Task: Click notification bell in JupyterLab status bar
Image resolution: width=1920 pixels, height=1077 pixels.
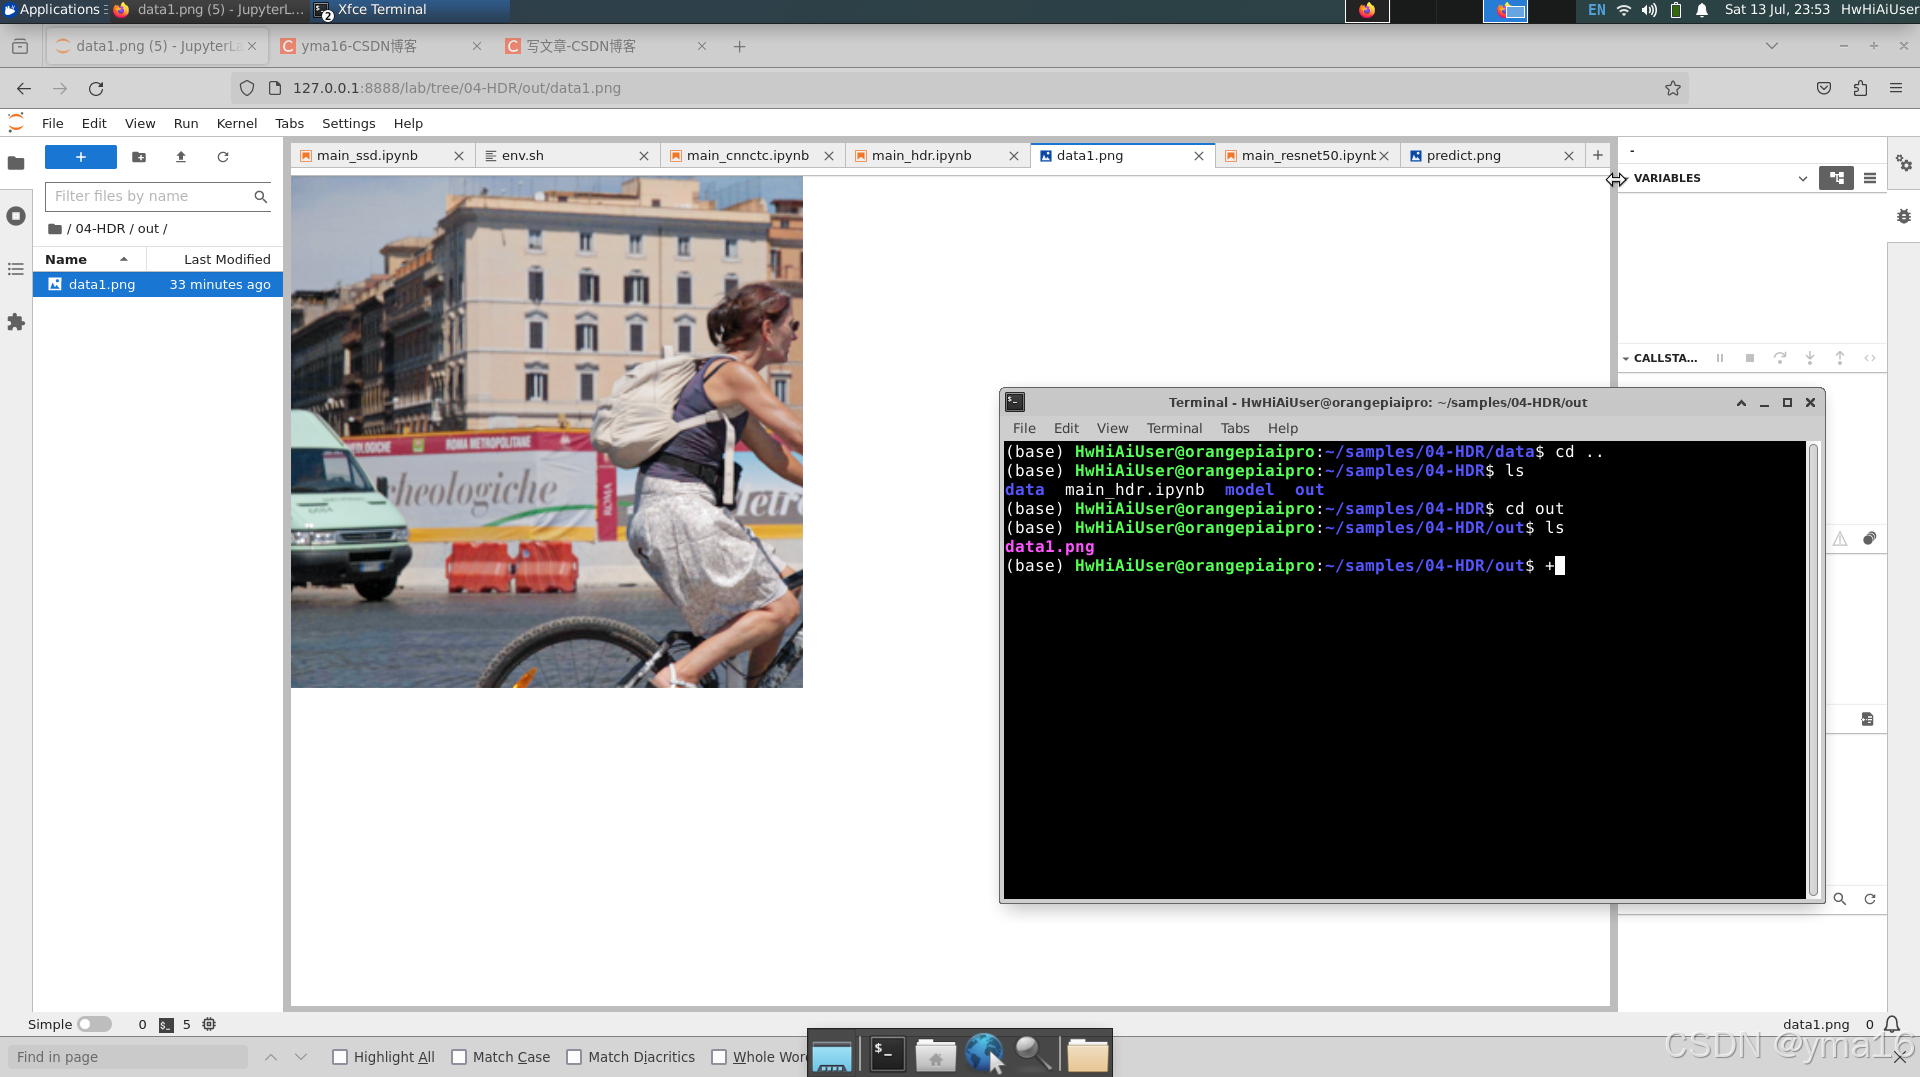Action: (x=1892, y=1025)
